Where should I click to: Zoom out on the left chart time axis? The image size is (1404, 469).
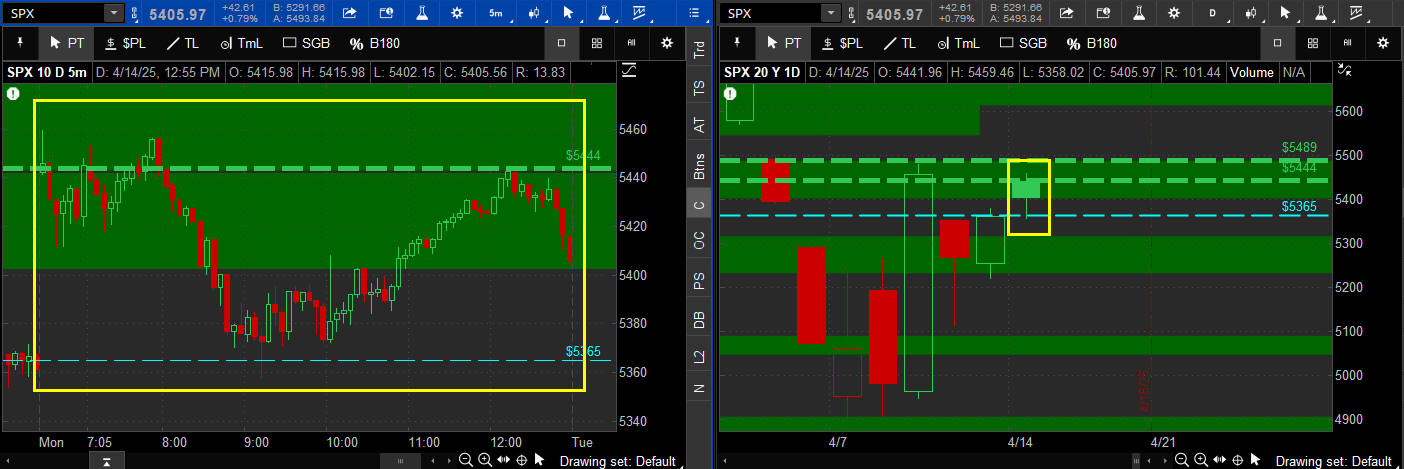point(466,460)
